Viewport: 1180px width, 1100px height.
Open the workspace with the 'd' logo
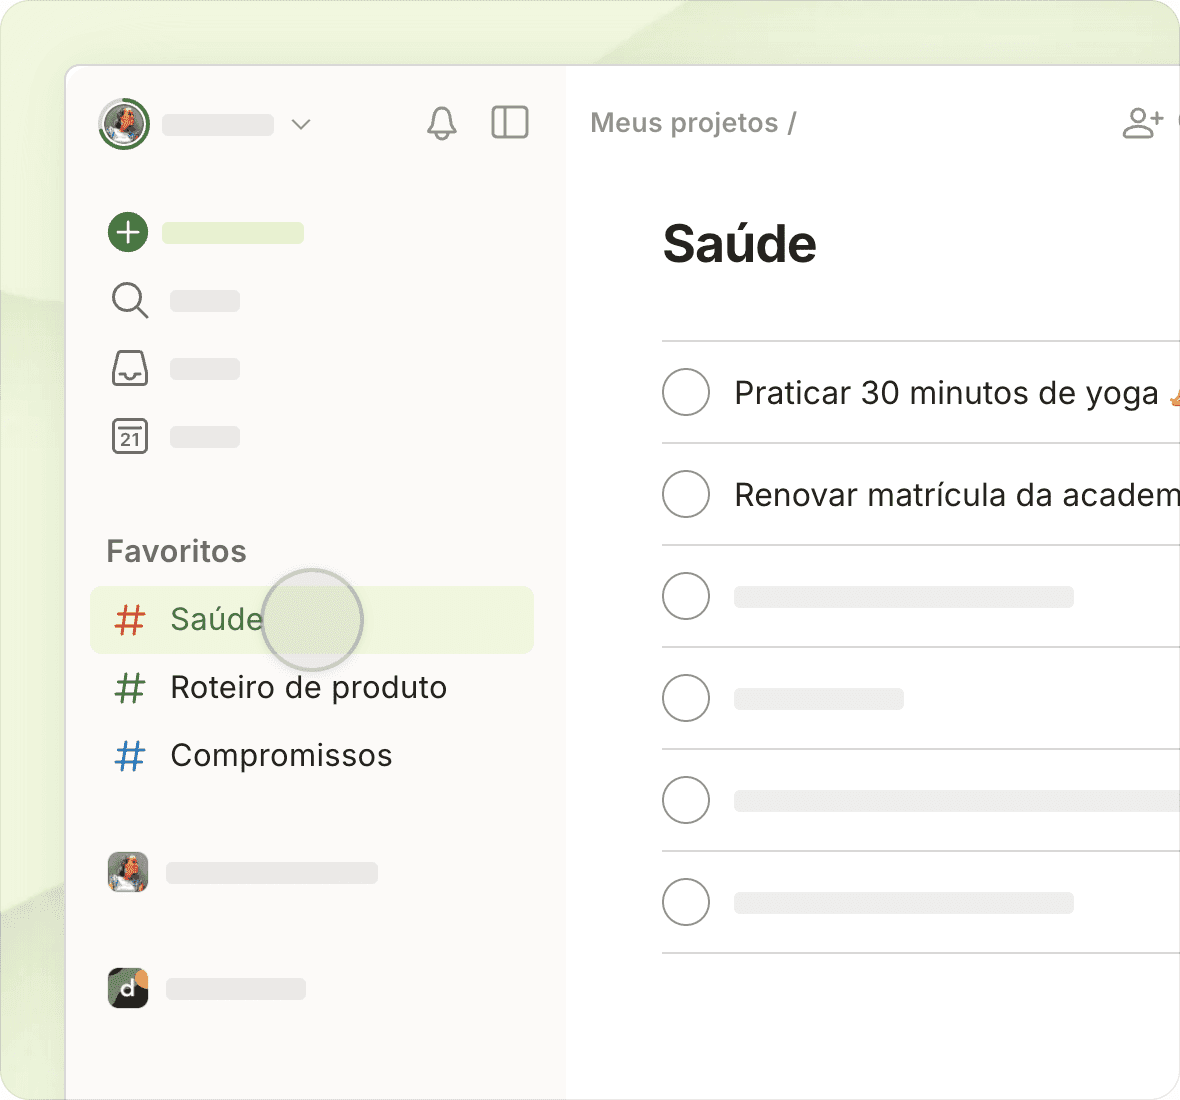(x=128, y=988)
